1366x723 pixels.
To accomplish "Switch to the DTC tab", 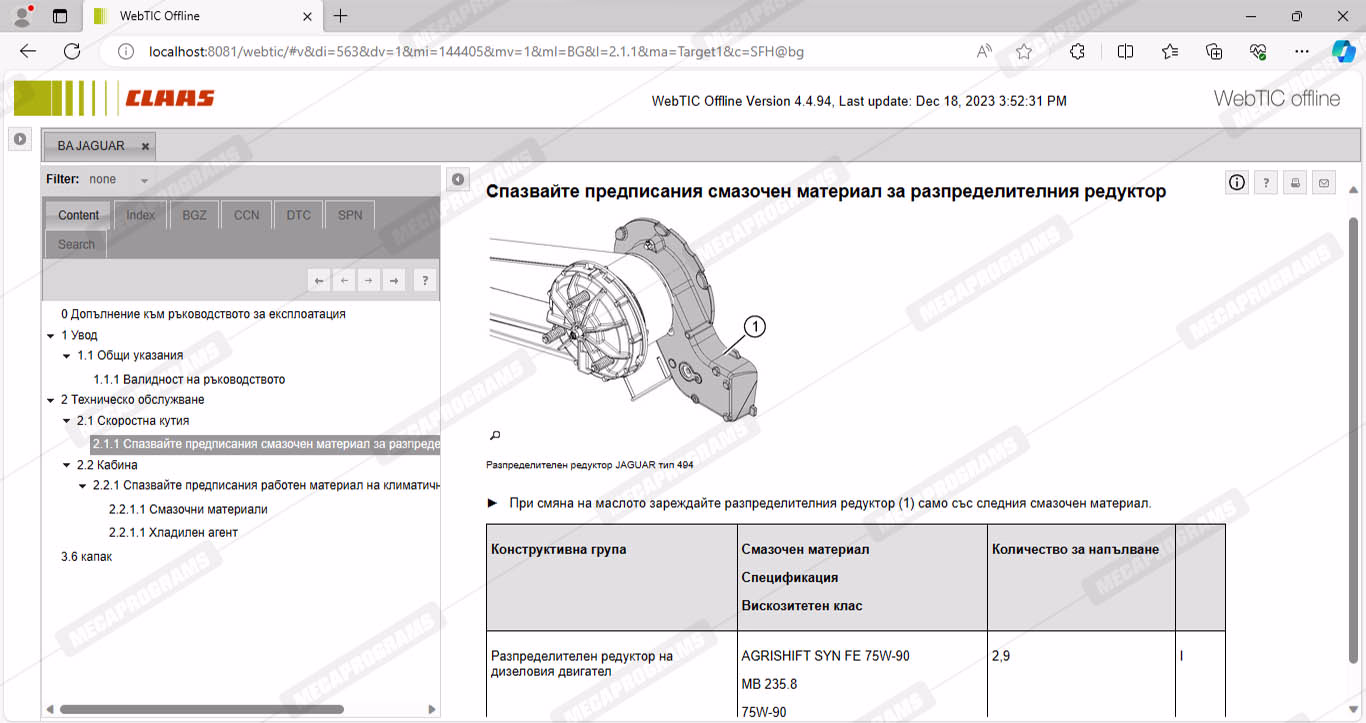I will (298, 215).
